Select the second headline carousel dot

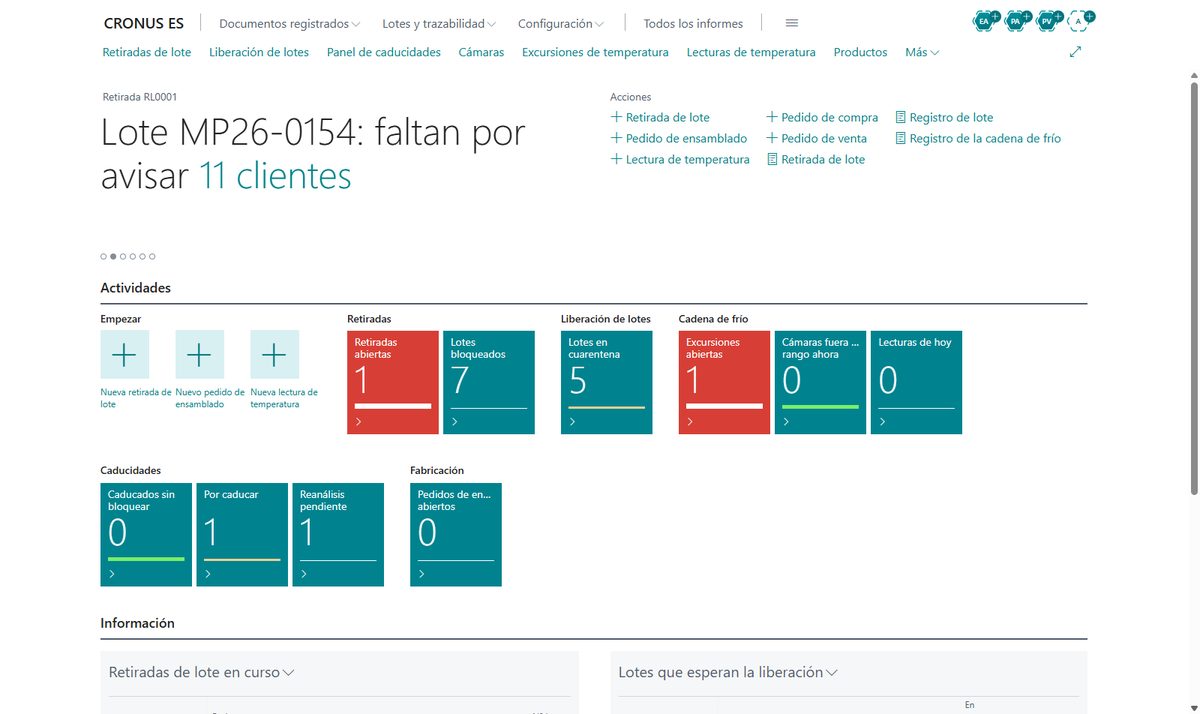[x=113, y=256]
